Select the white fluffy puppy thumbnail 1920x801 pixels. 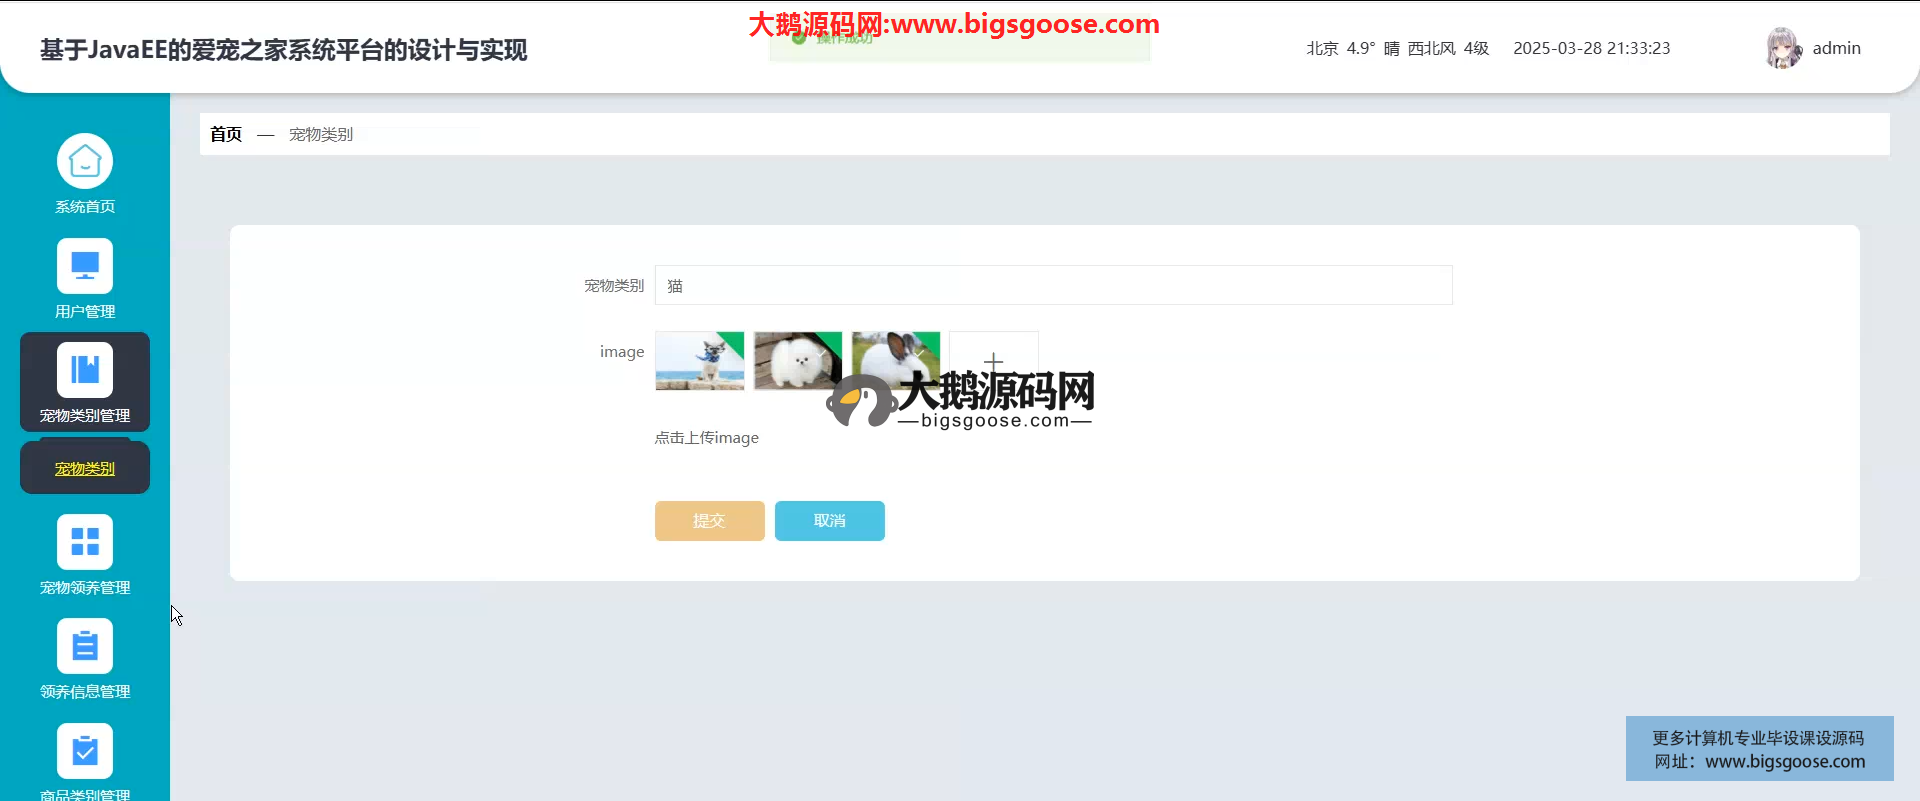pos(797,361)
